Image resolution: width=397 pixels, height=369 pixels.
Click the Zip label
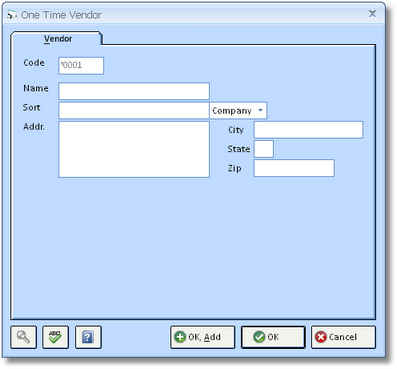pyautogui.click(x=234, y=168)
